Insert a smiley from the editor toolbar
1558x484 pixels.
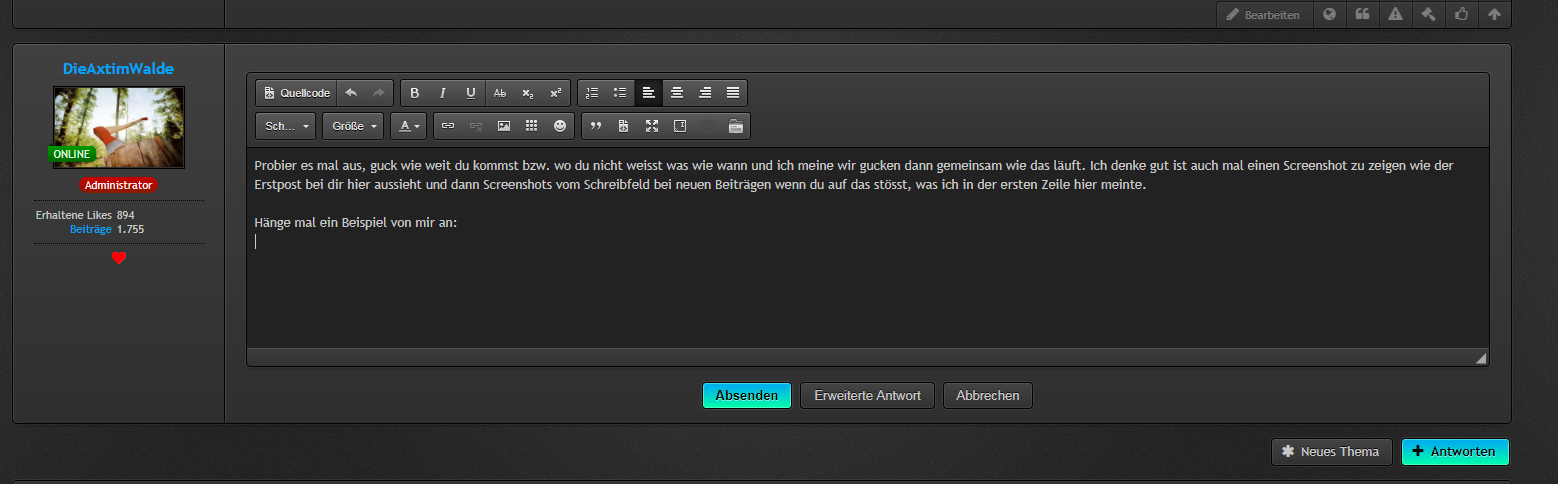[x=560, y=126]
